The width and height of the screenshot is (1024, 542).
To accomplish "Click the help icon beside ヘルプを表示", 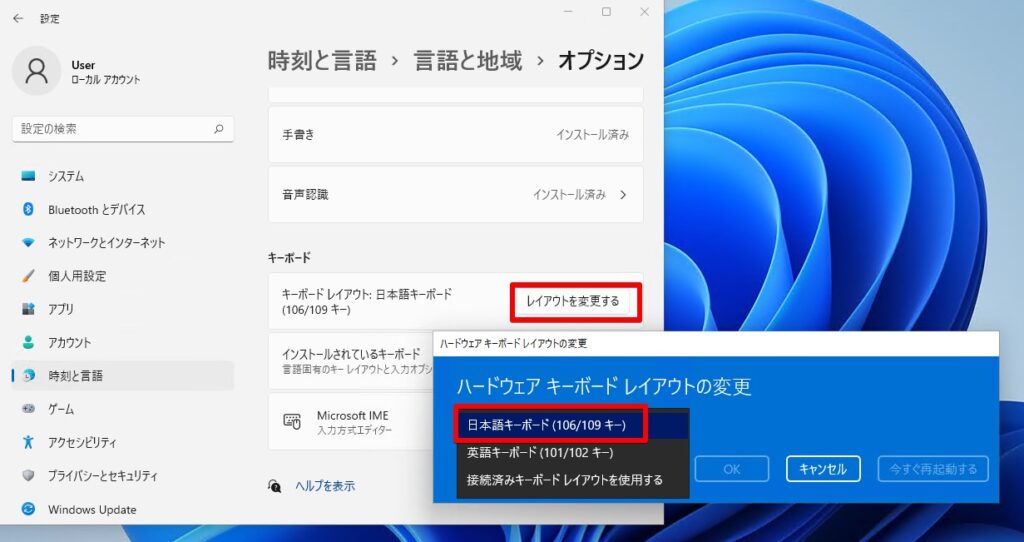I will point(275,486).
